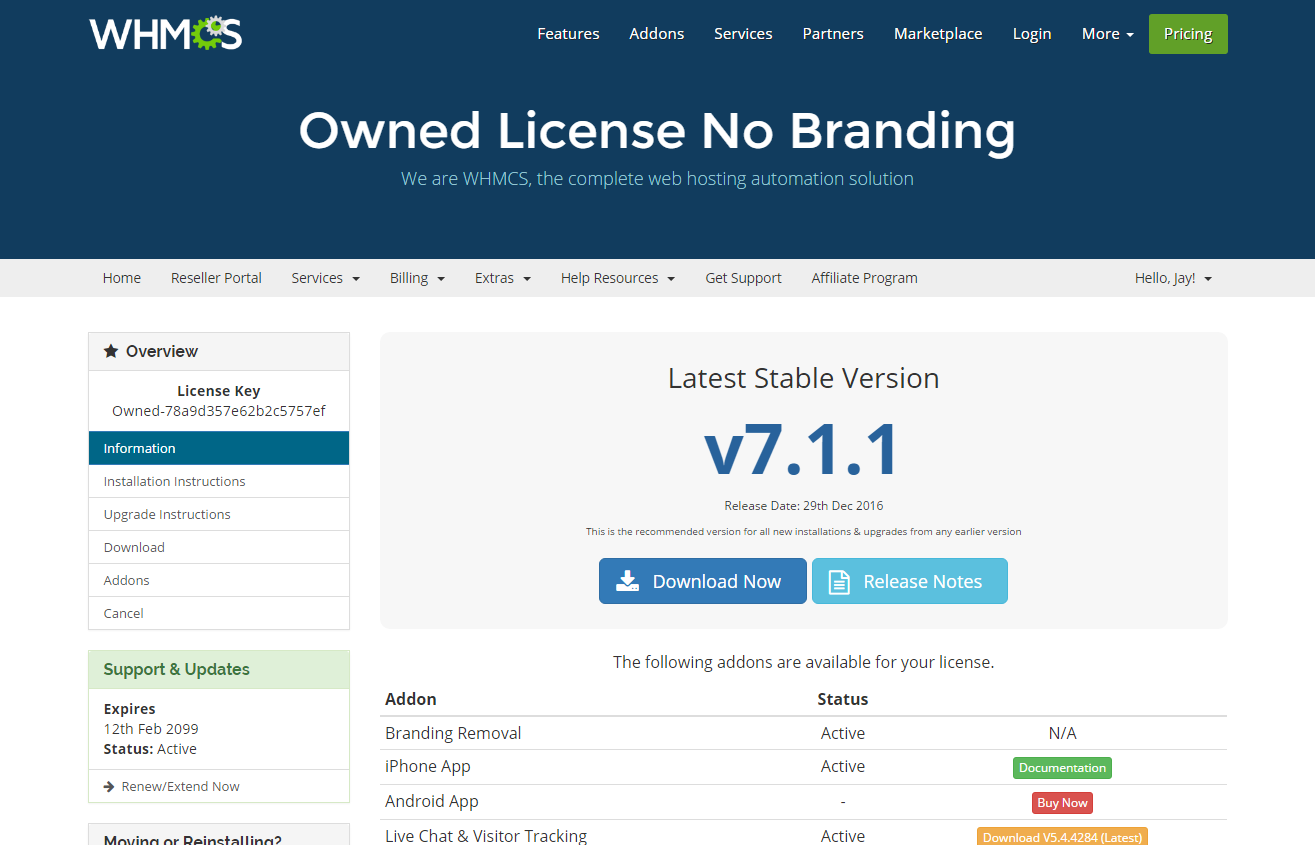The width and height of the screenshot is (1315, 845).
Task: Open Features in the top navigation
Action: pos(568,34)
